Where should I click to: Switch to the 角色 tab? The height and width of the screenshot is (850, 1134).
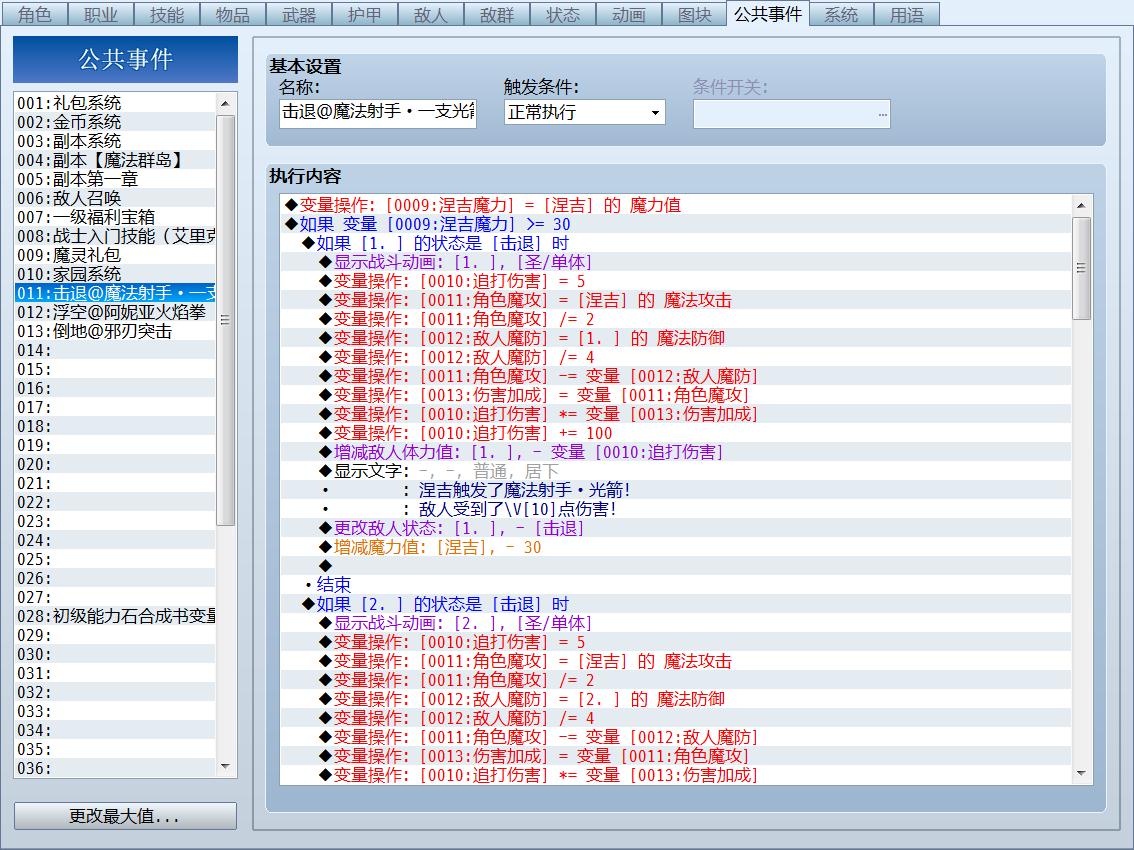pyautogui.click(x=34, y=14)
